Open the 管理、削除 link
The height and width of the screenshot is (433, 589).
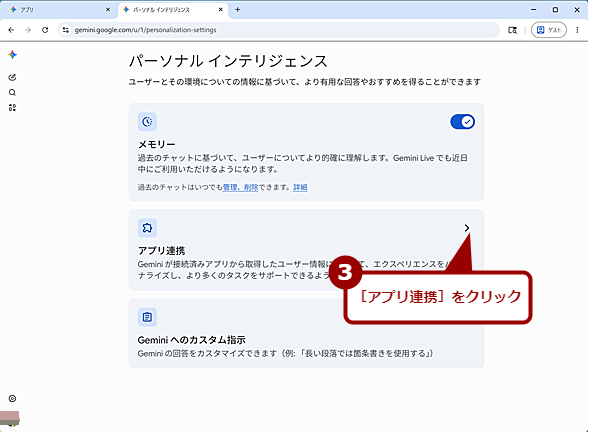pos(240,187)
